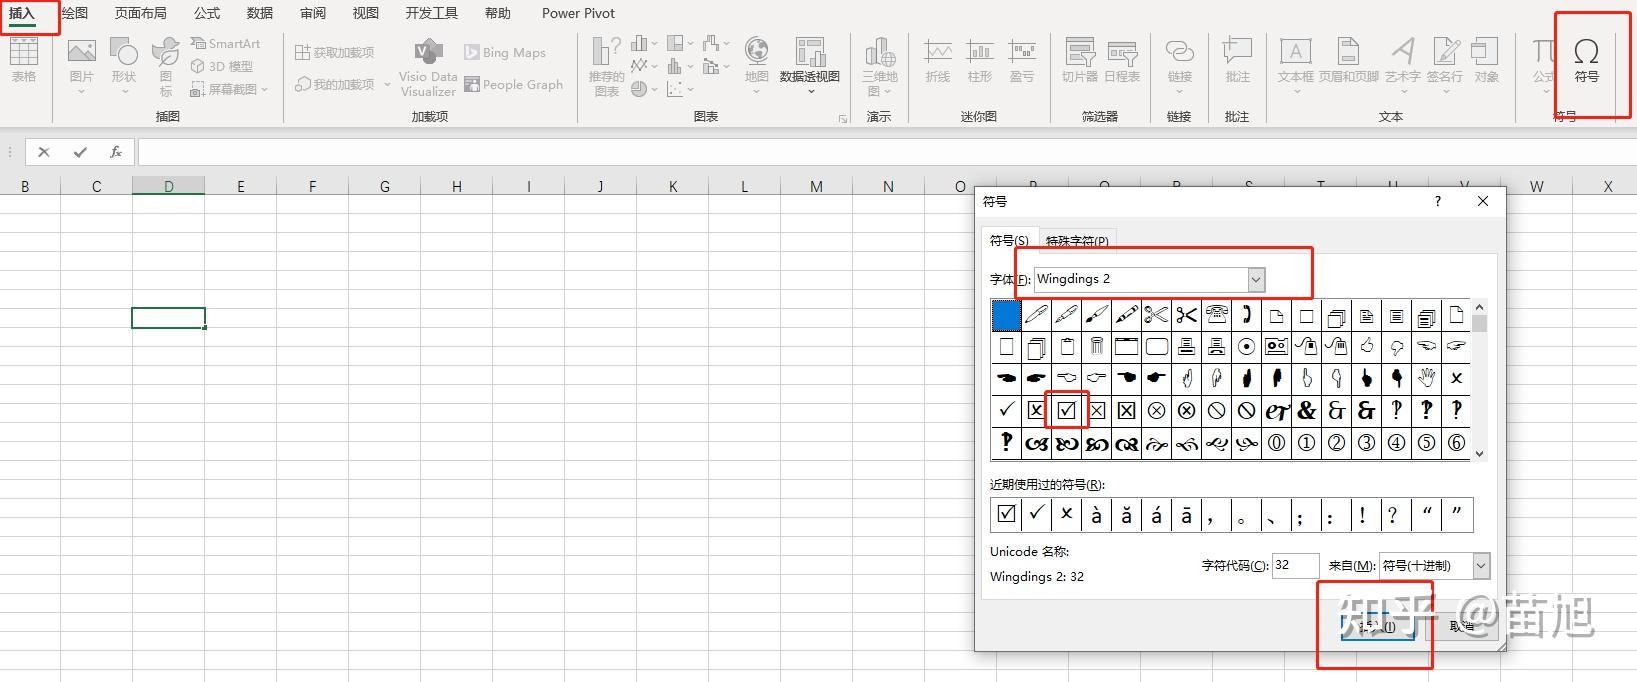Click the Bing Maps add-in

[505, 52]
